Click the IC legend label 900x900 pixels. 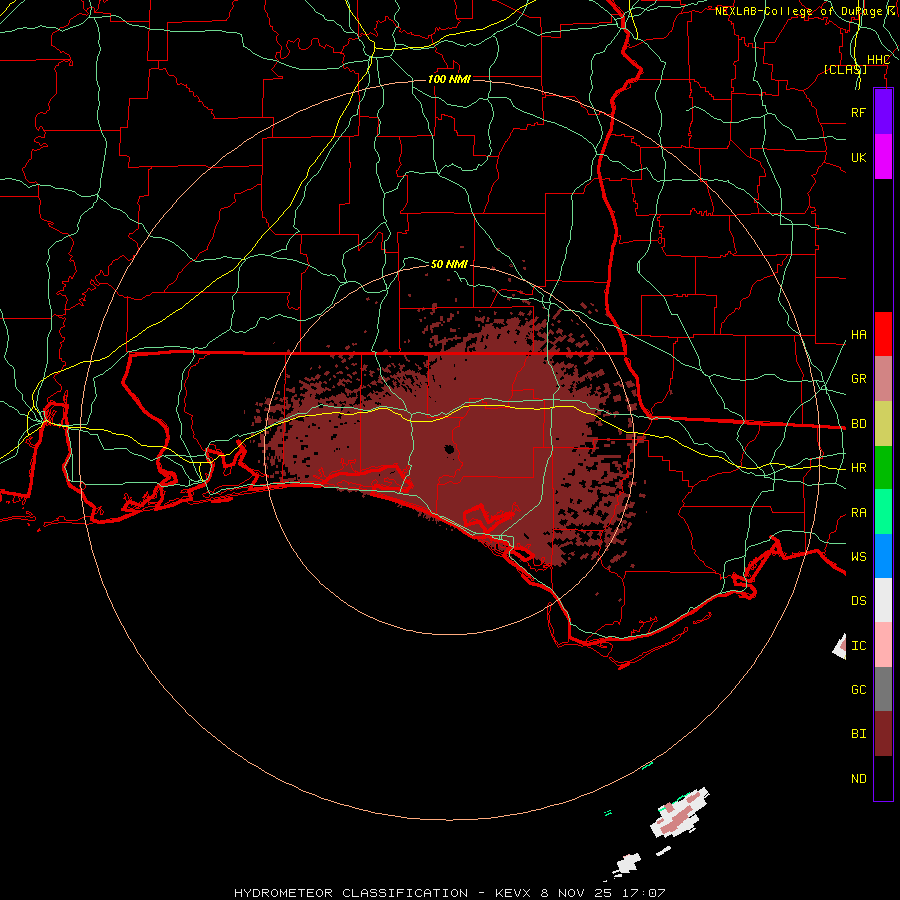coord(858,646)
